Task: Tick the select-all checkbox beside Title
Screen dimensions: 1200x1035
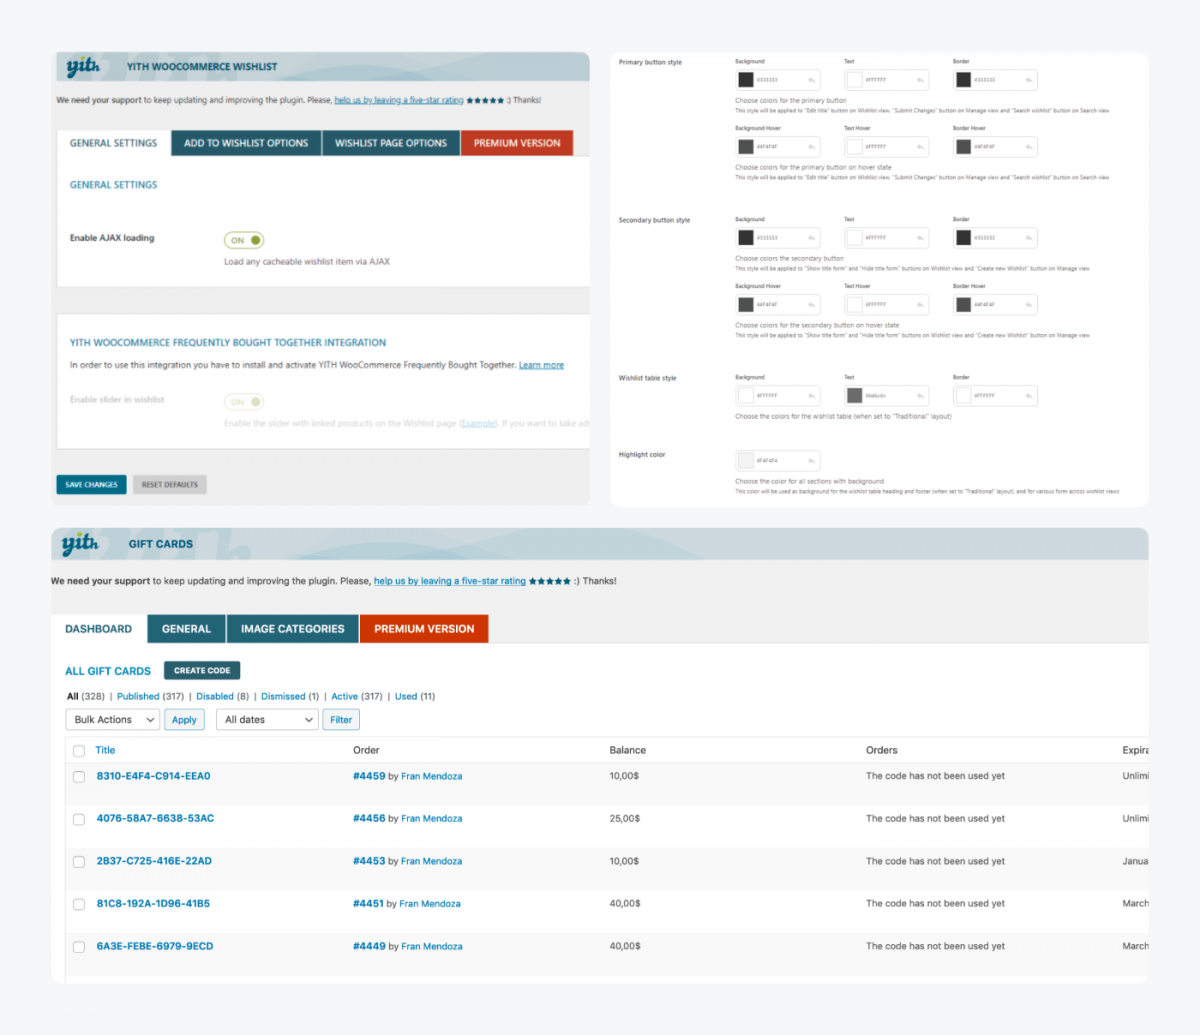Action: (x=79, y=751)
